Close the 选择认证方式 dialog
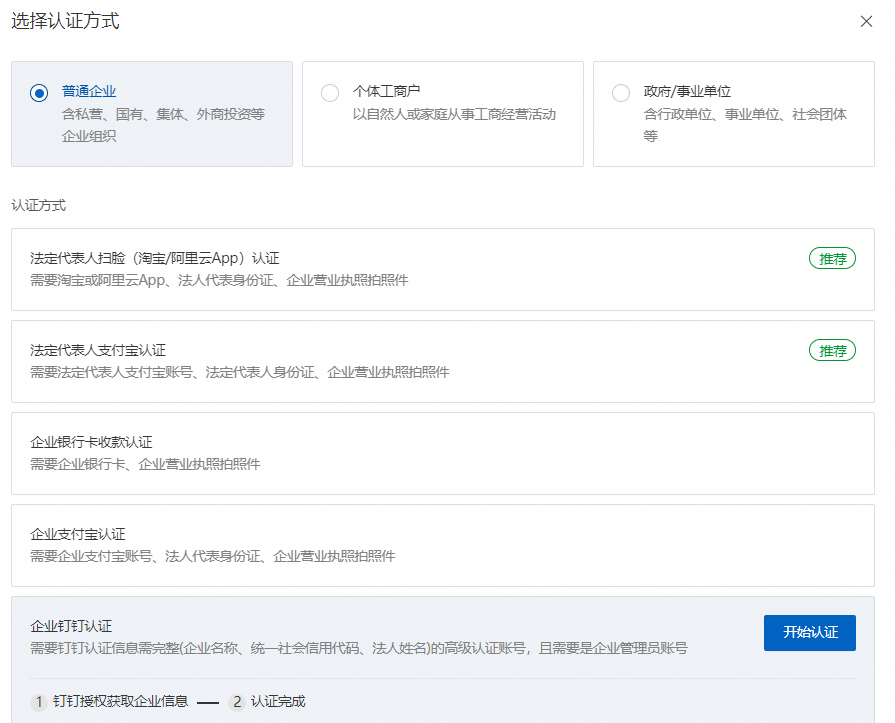The image size is (895, 723). pyautogui.click(x=866, y=22)
